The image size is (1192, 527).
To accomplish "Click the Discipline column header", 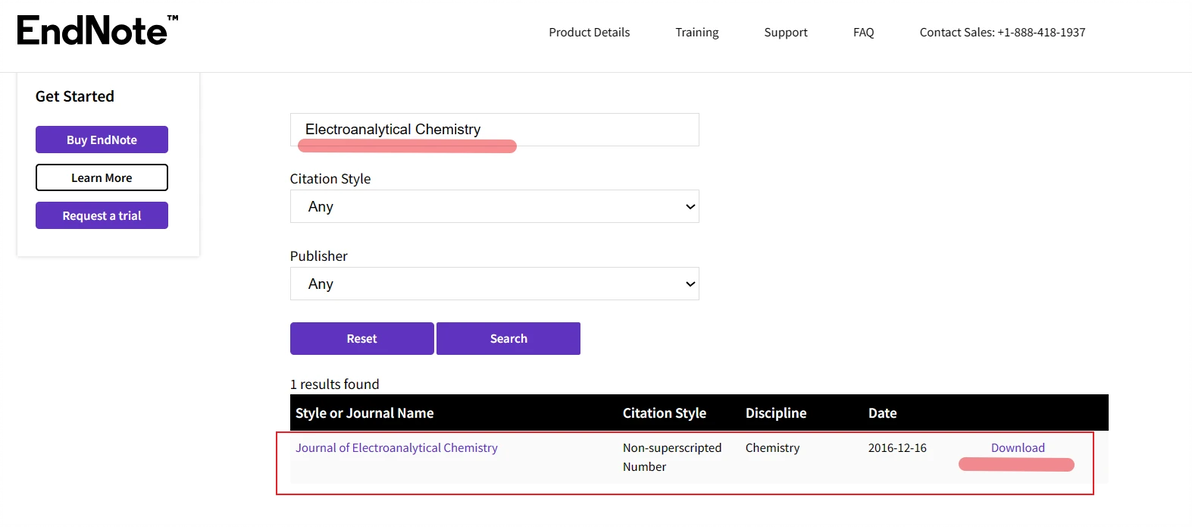I will point(776,413).
